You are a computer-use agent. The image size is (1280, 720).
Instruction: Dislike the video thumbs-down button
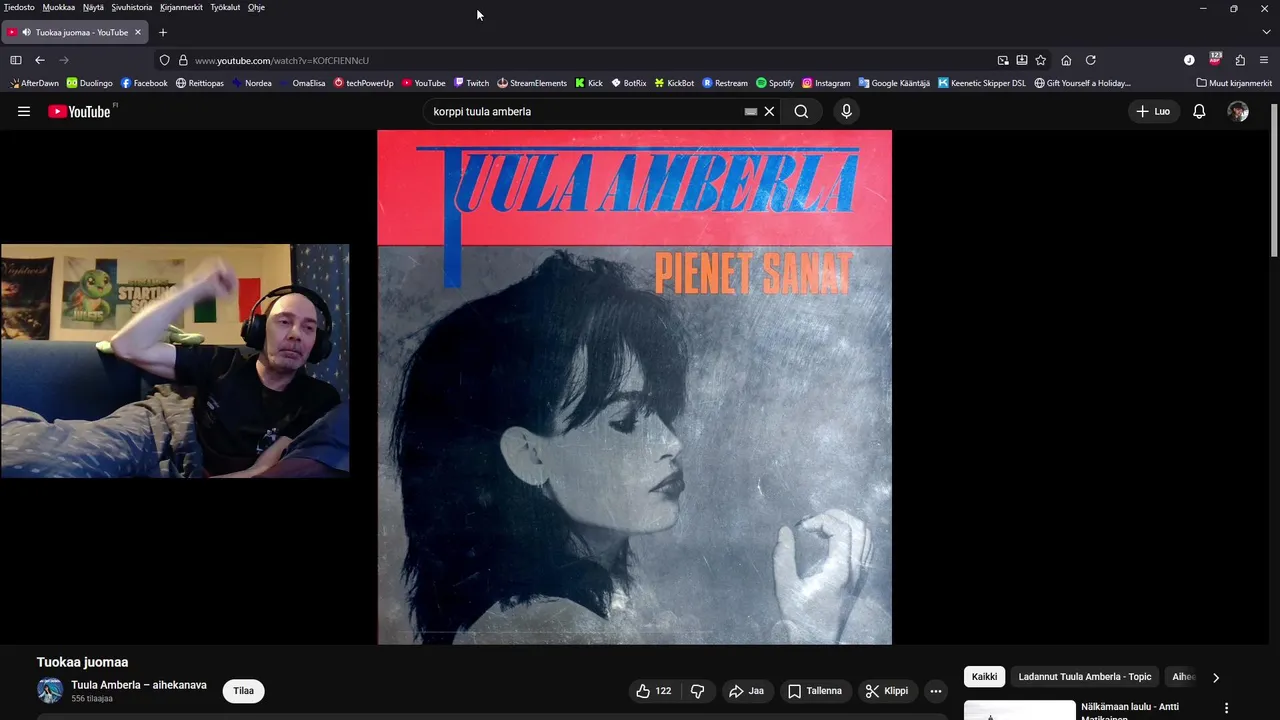point(698,691)
